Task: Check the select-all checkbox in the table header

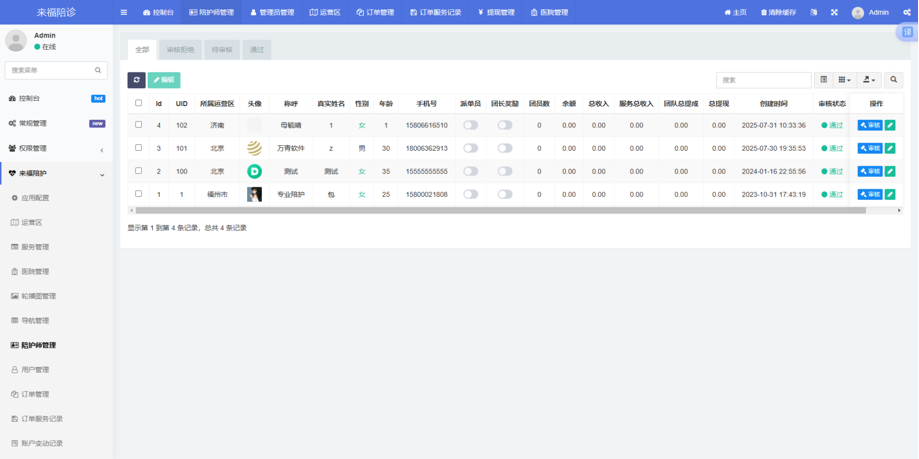Action: 139,103
